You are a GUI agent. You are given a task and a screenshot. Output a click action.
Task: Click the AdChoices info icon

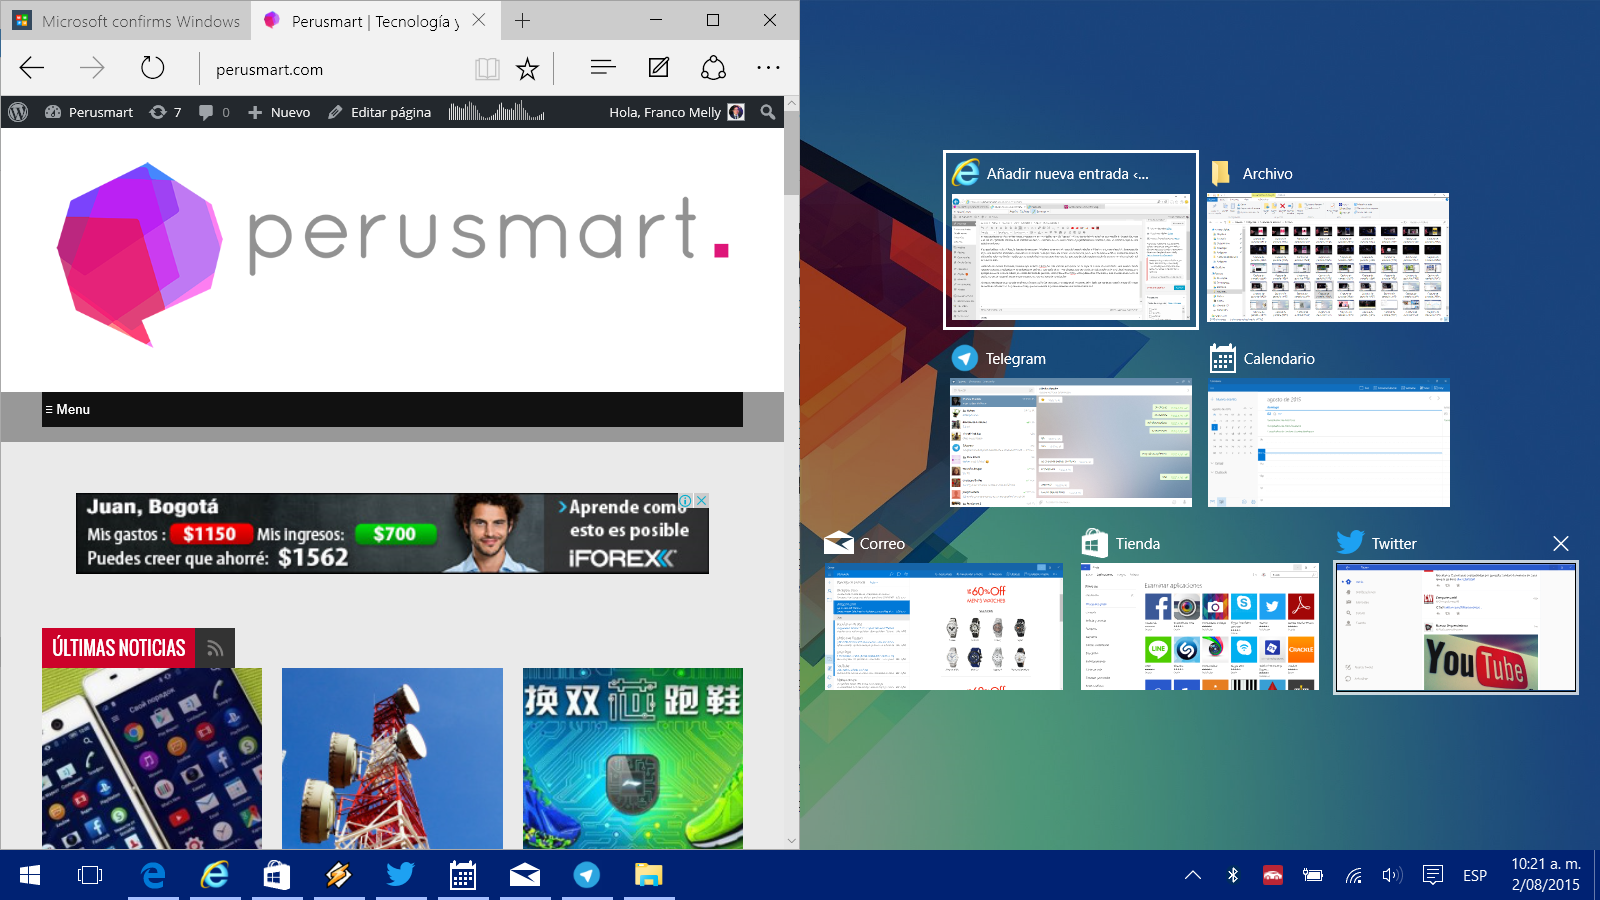686,500
